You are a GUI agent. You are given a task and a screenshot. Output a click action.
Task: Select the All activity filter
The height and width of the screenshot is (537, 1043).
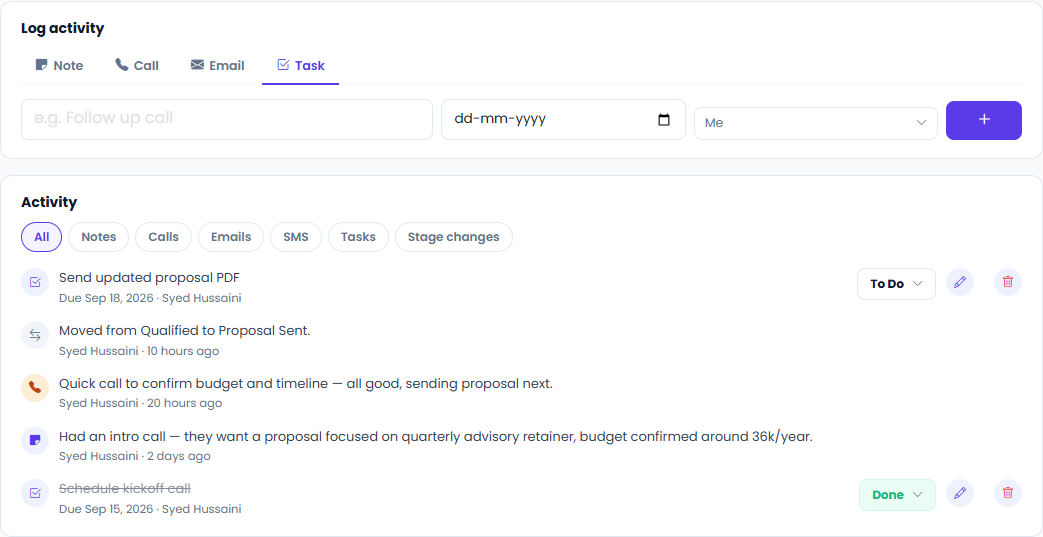(x=41, y=237)
